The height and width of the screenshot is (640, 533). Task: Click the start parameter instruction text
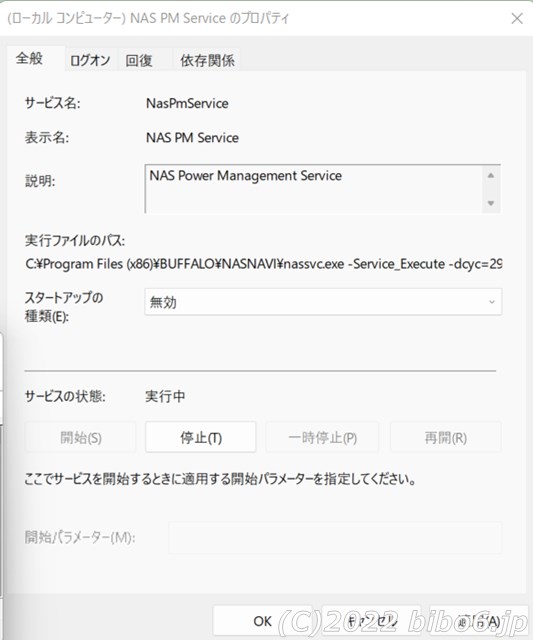tap(220, 478)
